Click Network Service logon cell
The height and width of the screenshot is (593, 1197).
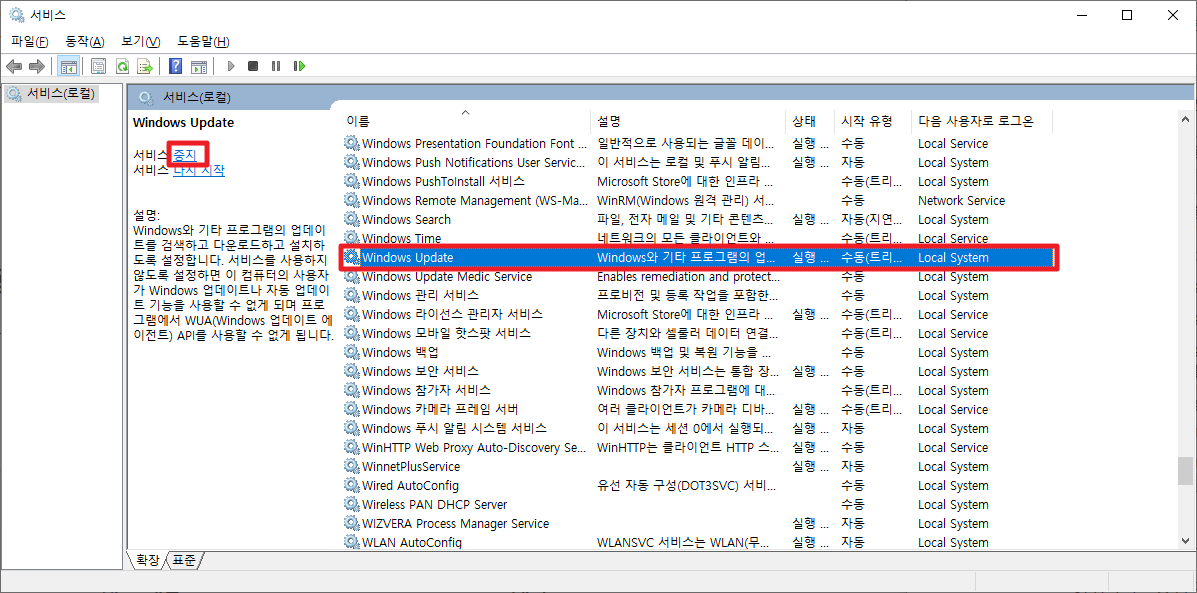[961, 201]
